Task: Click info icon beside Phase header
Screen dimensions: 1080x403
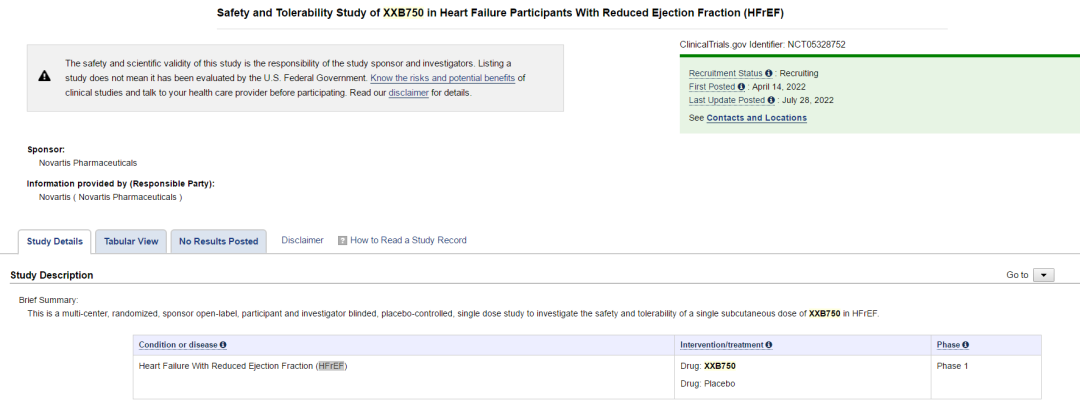Action: pyautogui.click(x=965, y=345)
